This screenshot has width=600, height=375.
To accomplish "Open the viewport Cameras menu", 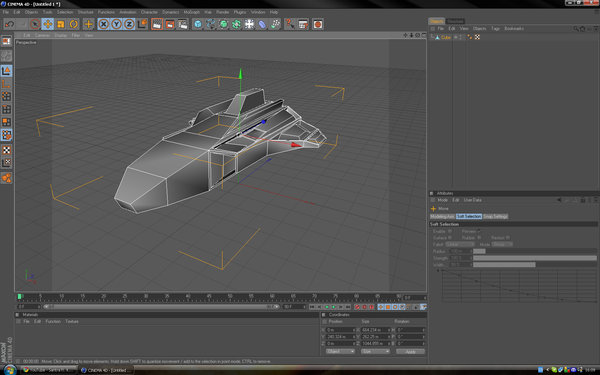I will coord(43,35).
